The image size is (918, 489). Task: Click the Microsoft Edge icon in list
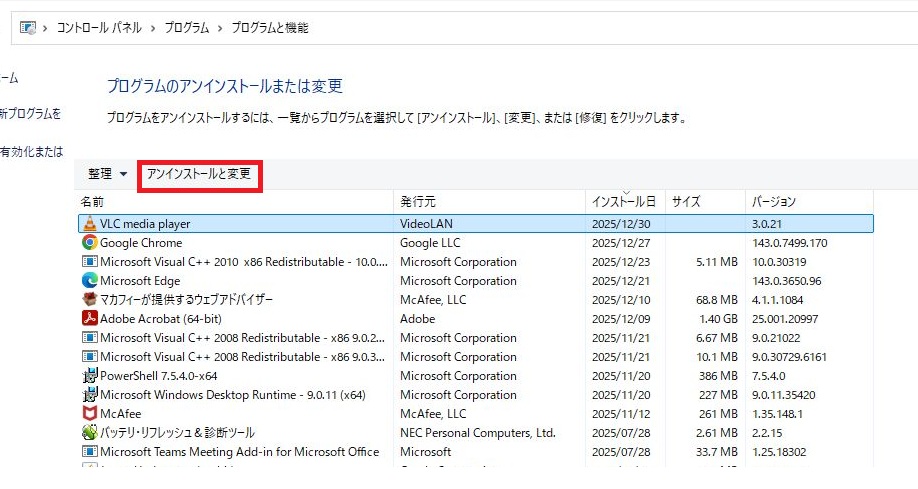click(90, 281)
